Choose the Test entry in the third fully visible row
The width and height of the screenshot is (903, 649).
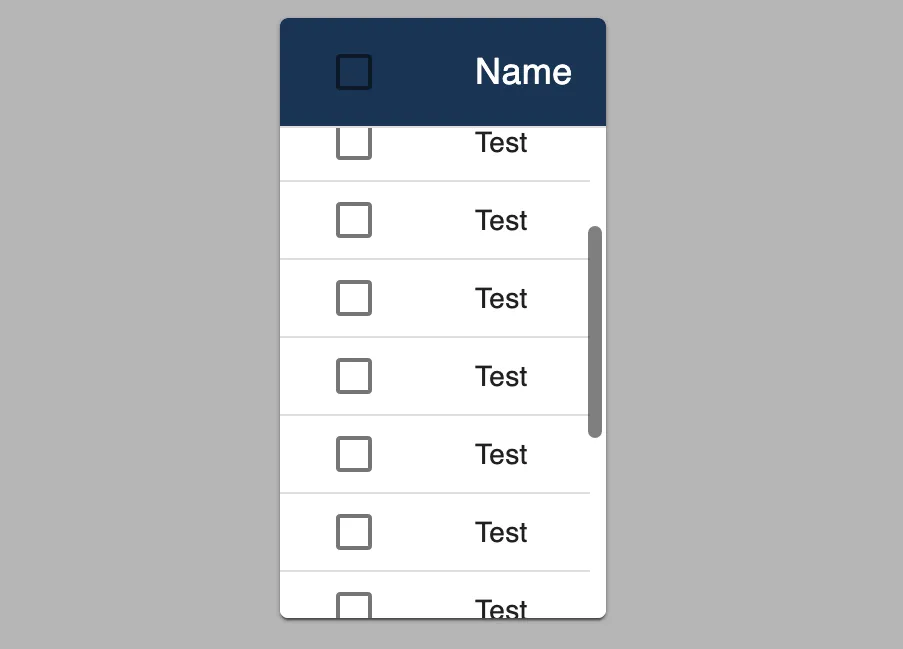tap(501, 376)
